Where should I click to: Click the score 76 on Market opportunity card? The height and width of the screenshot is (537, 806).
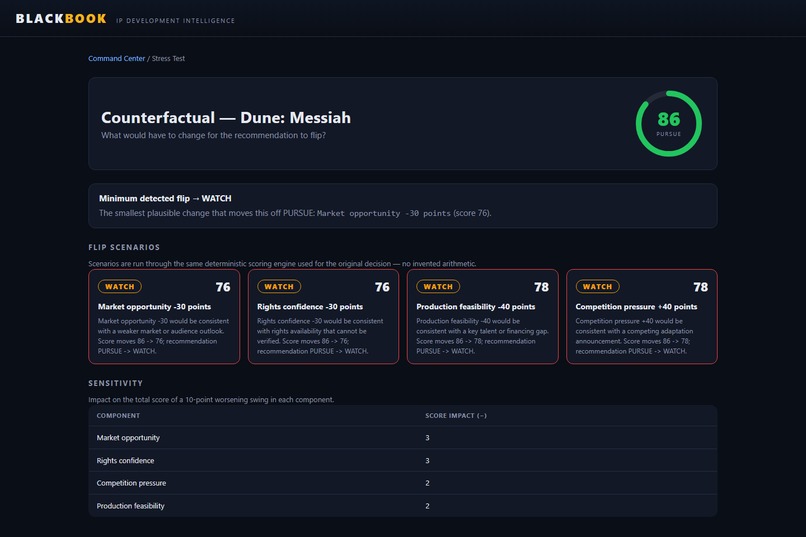(x=223, y=287)
